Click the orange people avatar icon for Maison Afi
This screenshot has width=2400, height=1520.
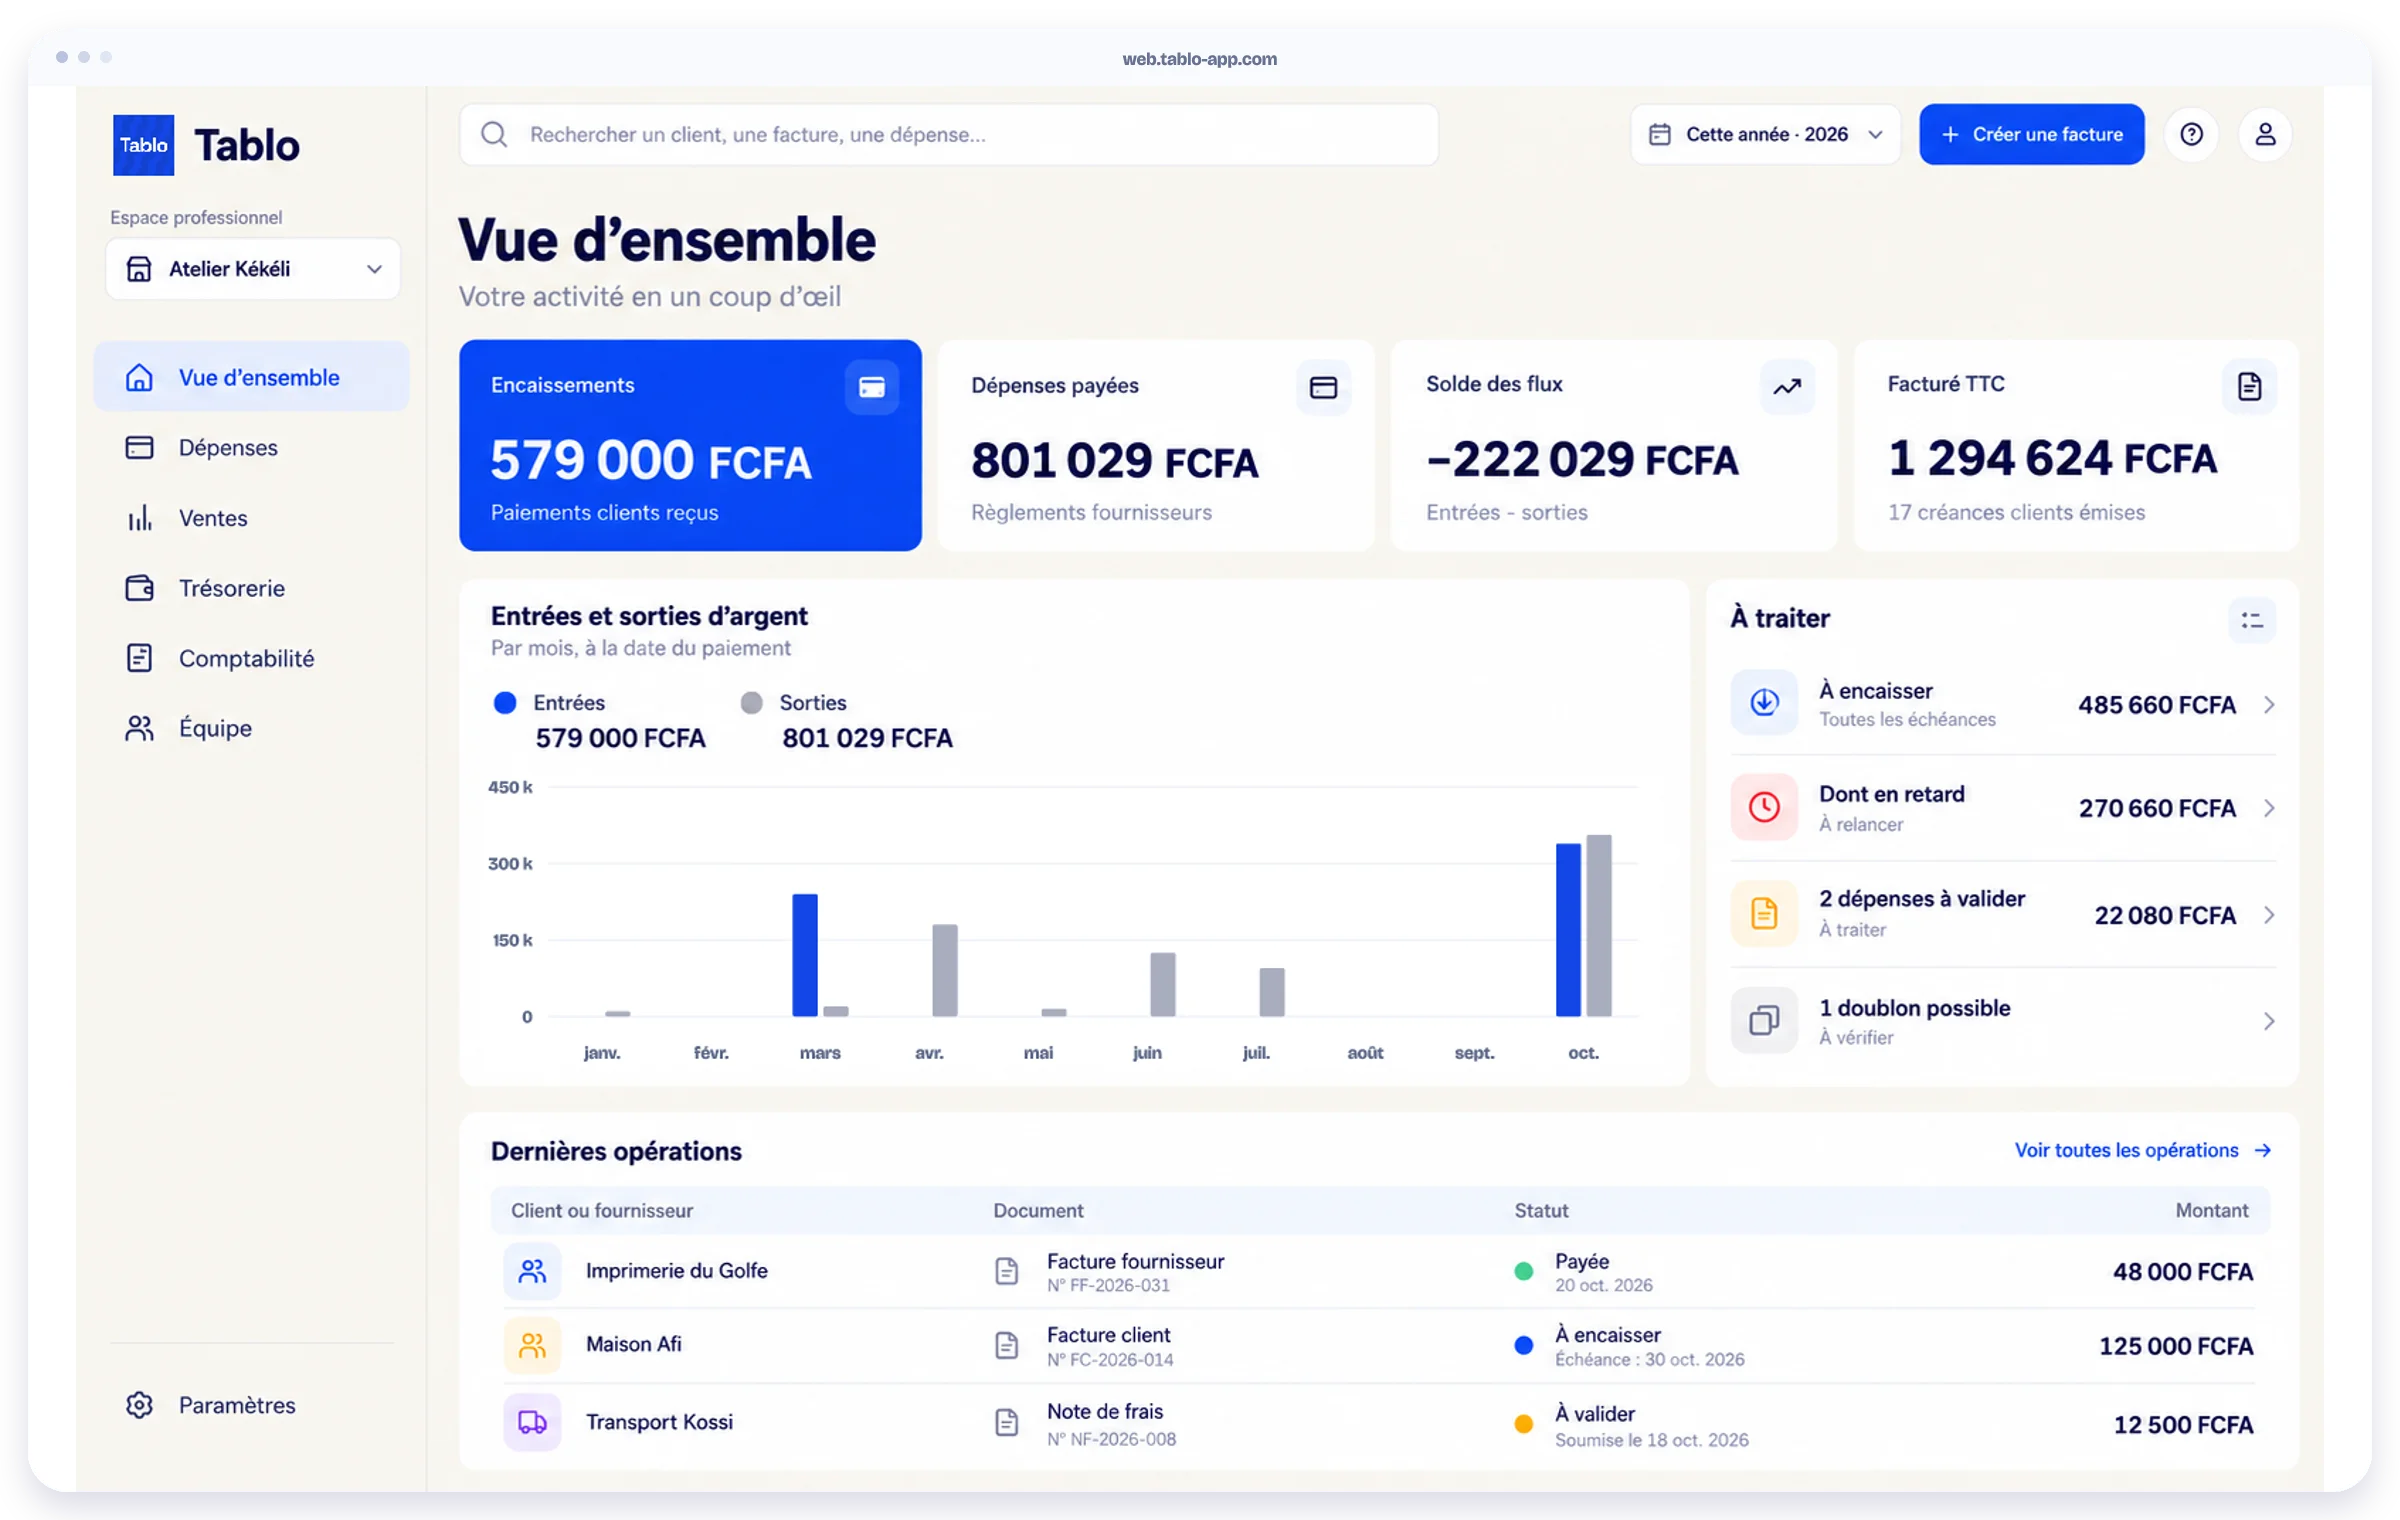pos(532,1345)
